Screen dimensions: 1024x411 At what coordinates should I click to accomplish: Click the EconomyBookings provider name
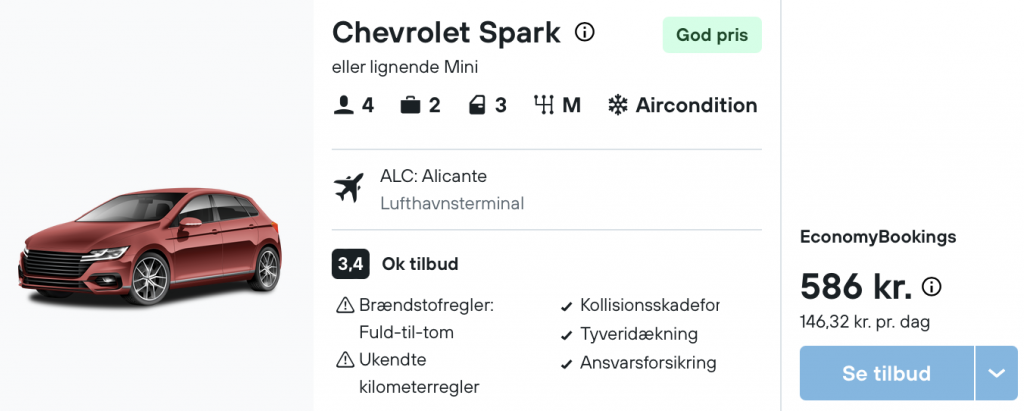[x=878, y=237]
